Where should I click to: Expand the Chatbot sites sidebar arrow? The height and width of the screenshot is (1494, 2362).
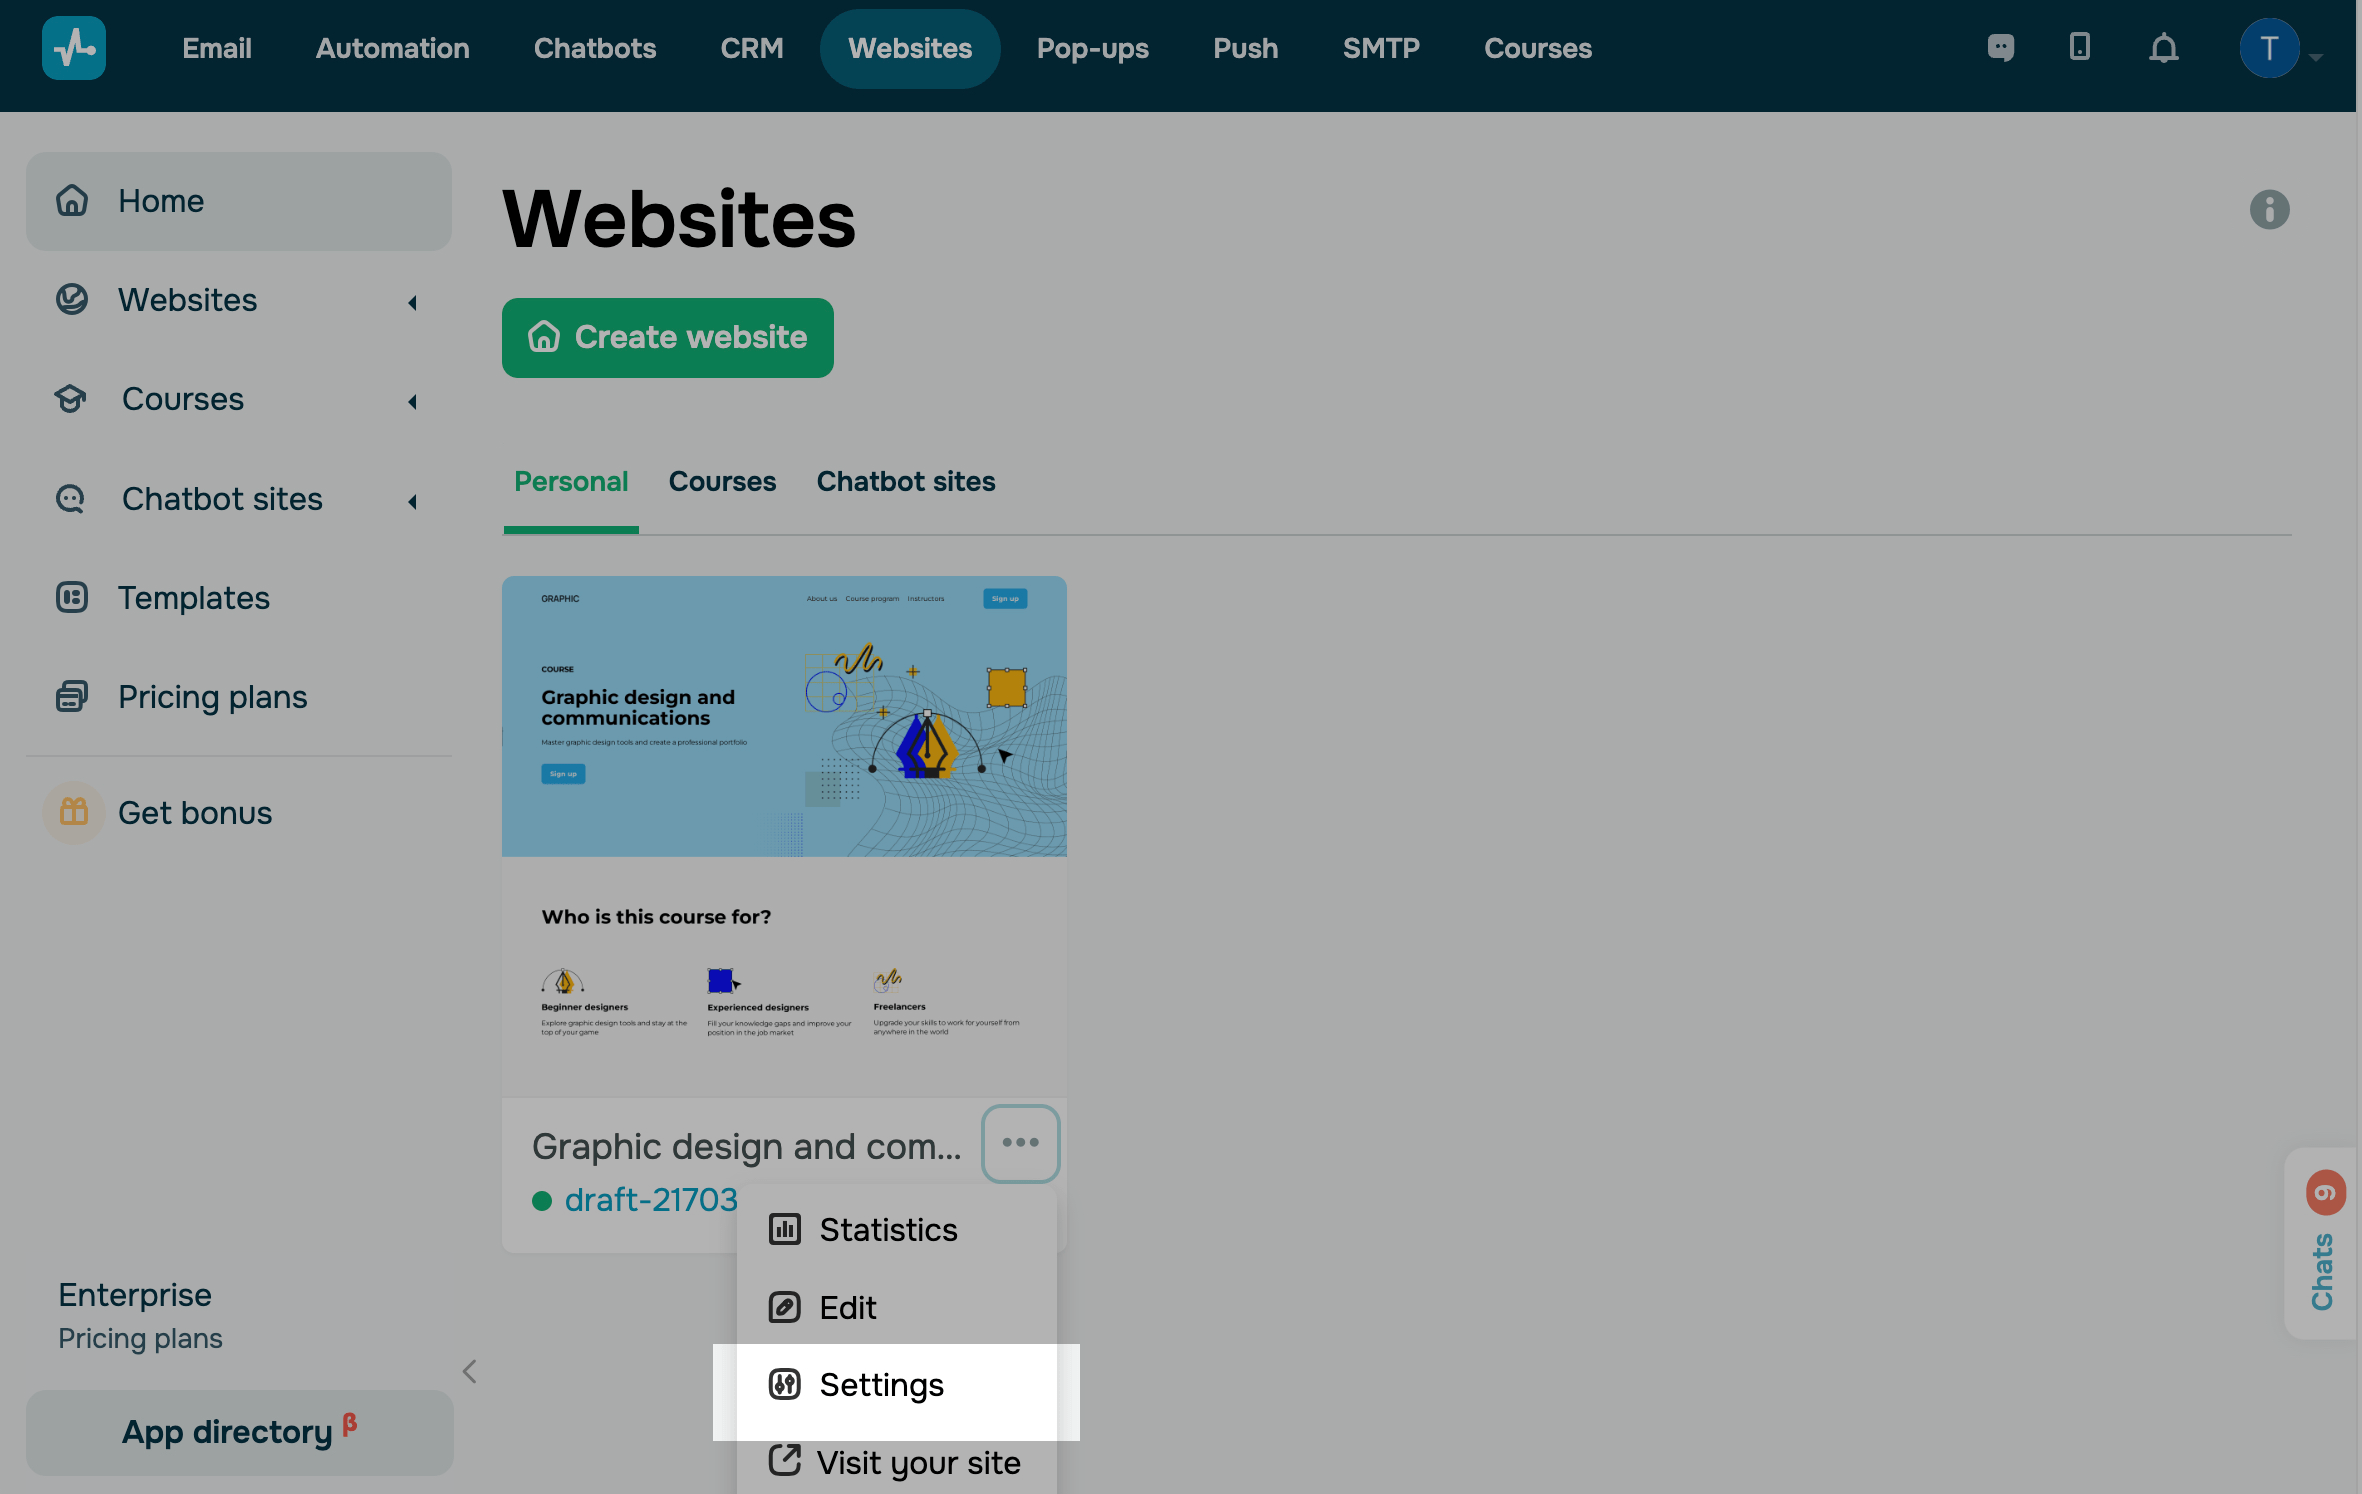(x=412, y=501)
